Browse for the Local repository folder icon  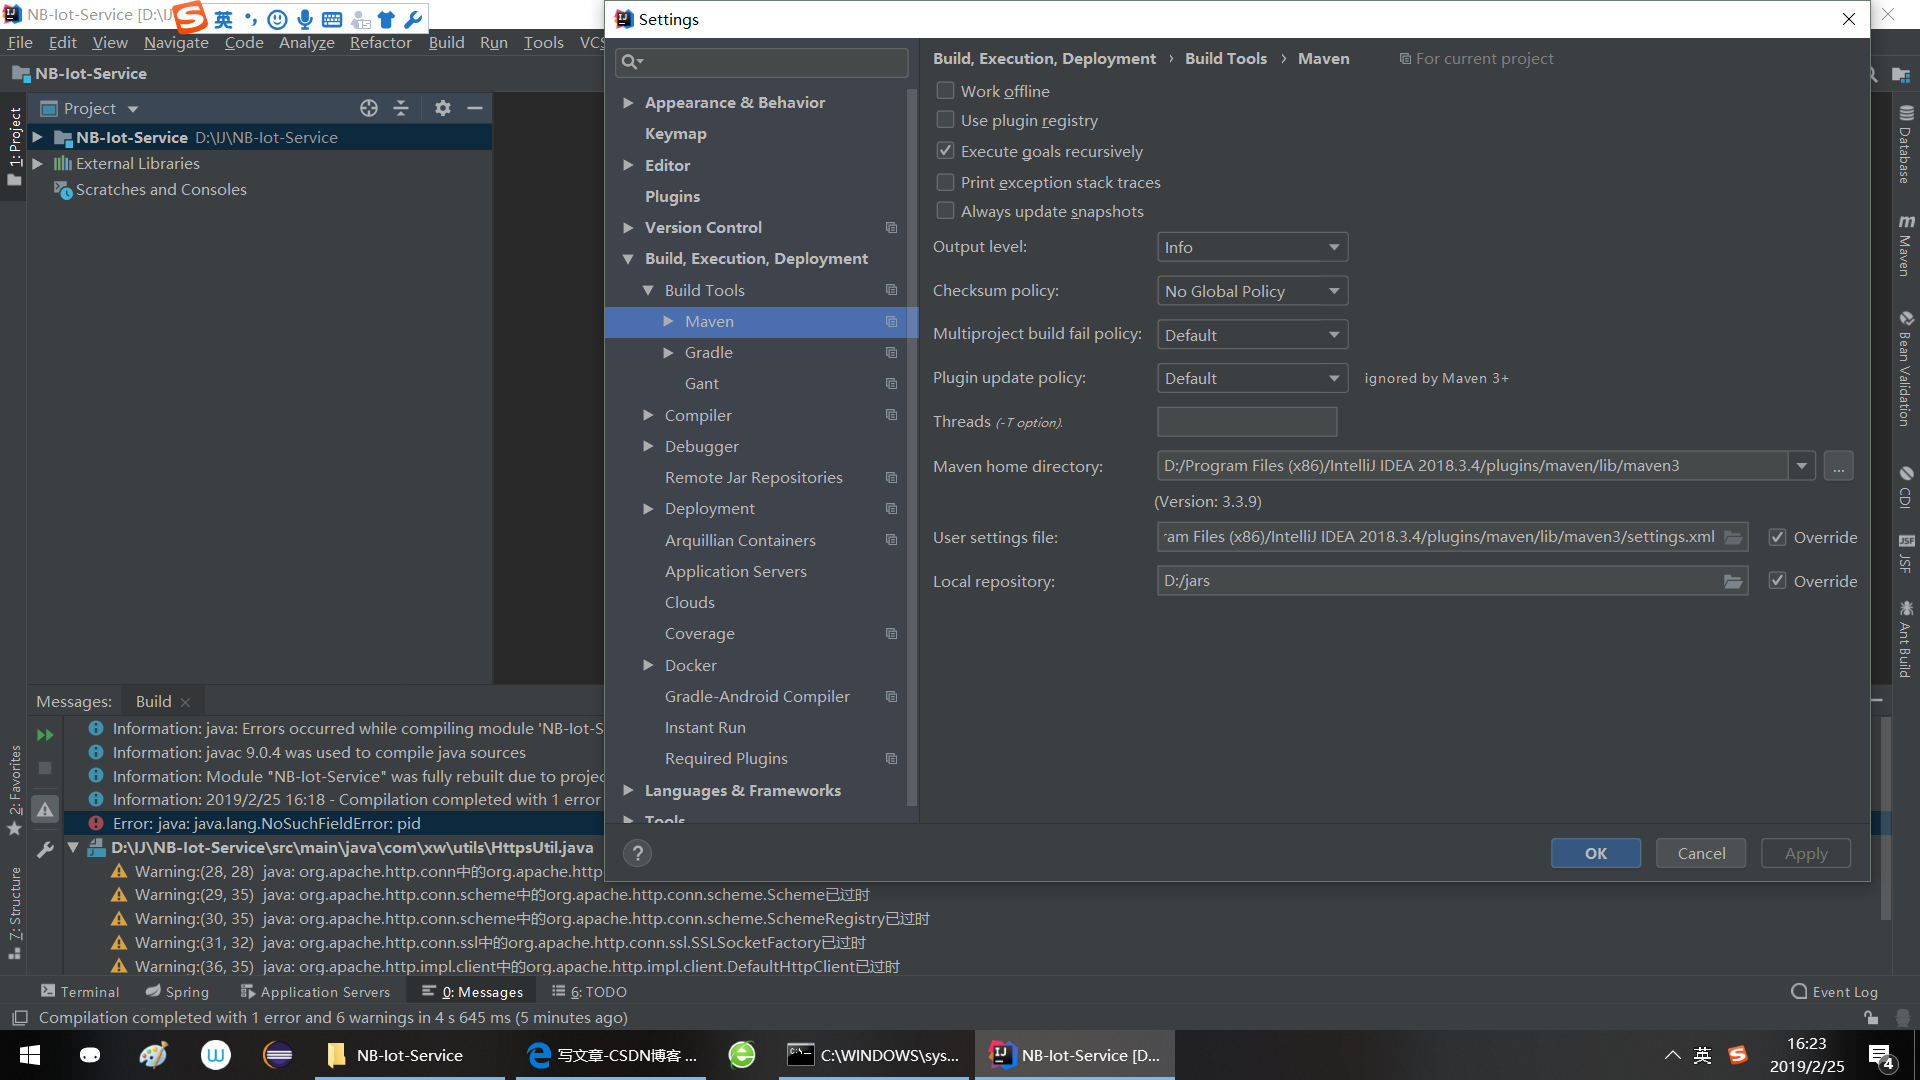click(1732, 581)
